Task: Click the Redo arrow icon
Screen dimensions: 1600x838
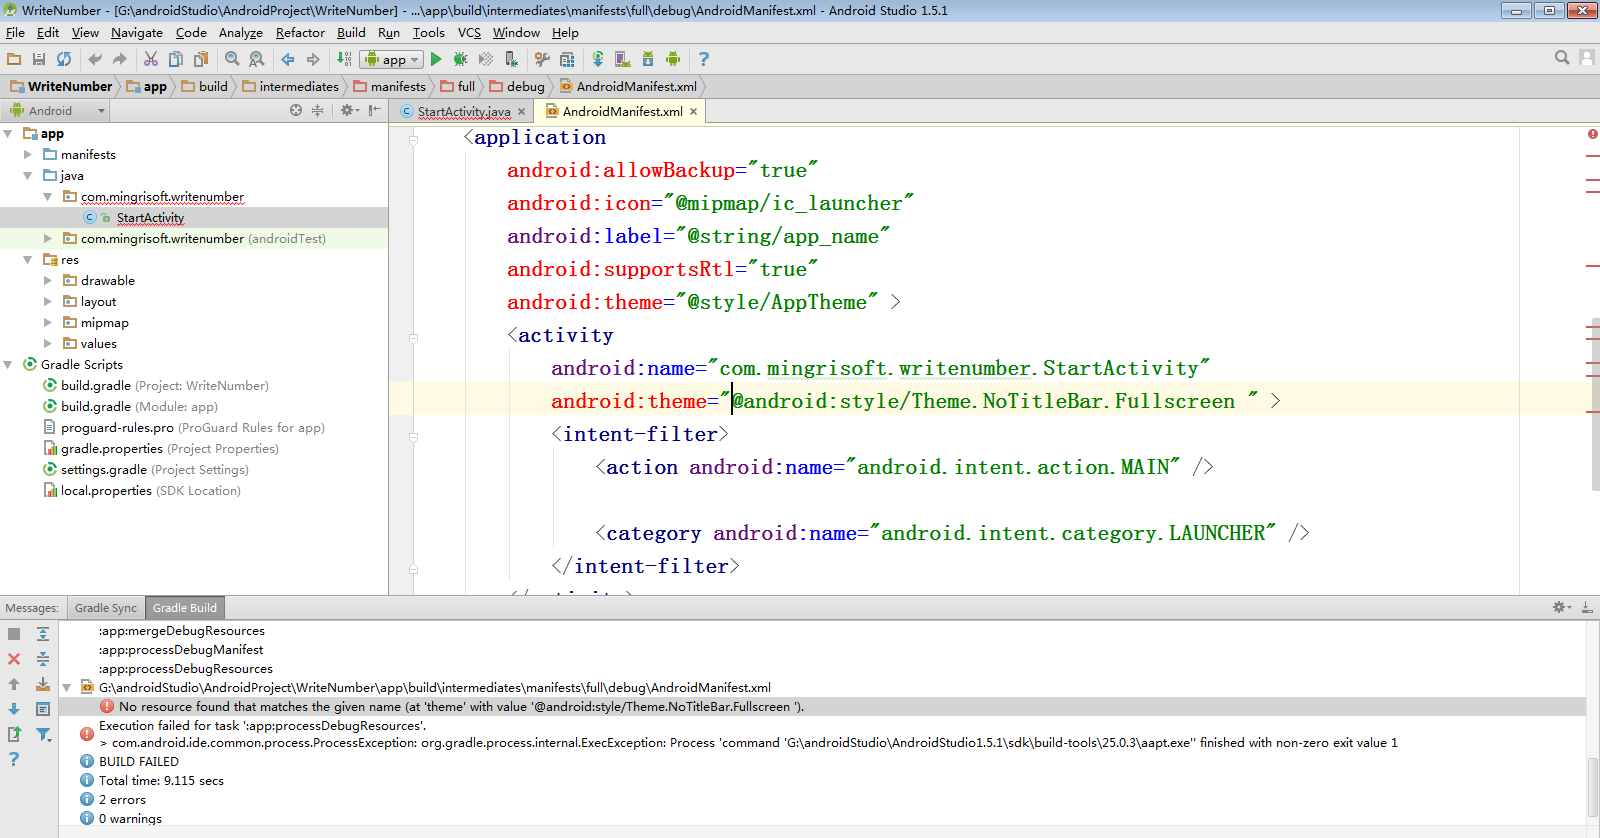Action: pyautogui.click(x=120, y=59)
